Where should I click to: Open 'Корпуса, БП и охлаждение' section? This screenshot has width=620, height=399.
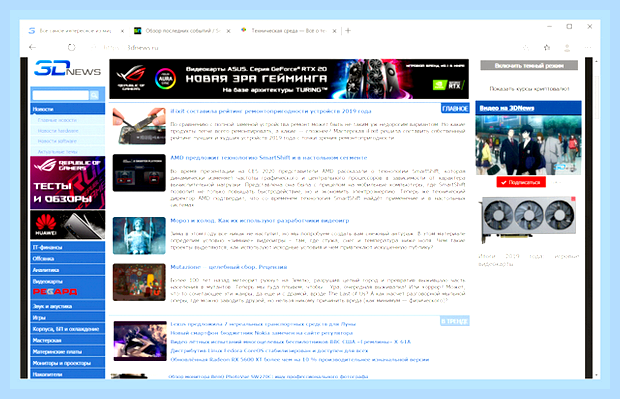(x=68, y=329)
